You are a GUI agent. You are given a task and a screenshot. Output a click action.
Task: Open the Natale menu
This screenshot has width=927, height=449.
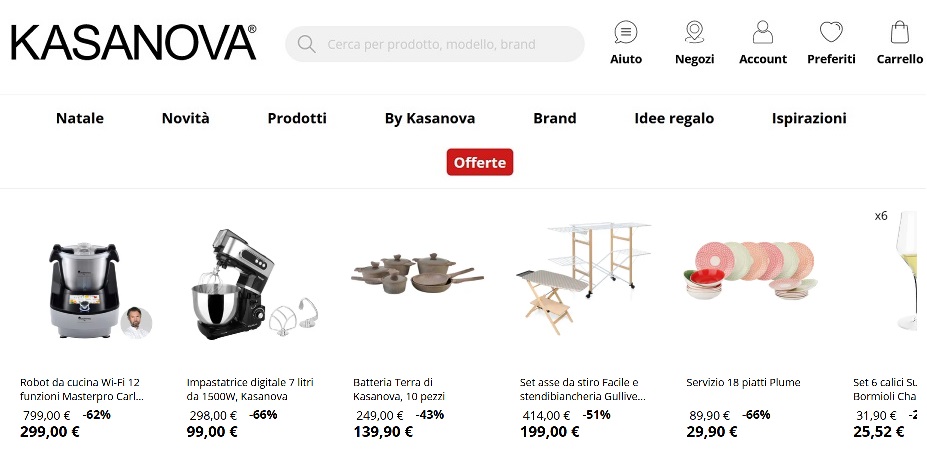80,118
